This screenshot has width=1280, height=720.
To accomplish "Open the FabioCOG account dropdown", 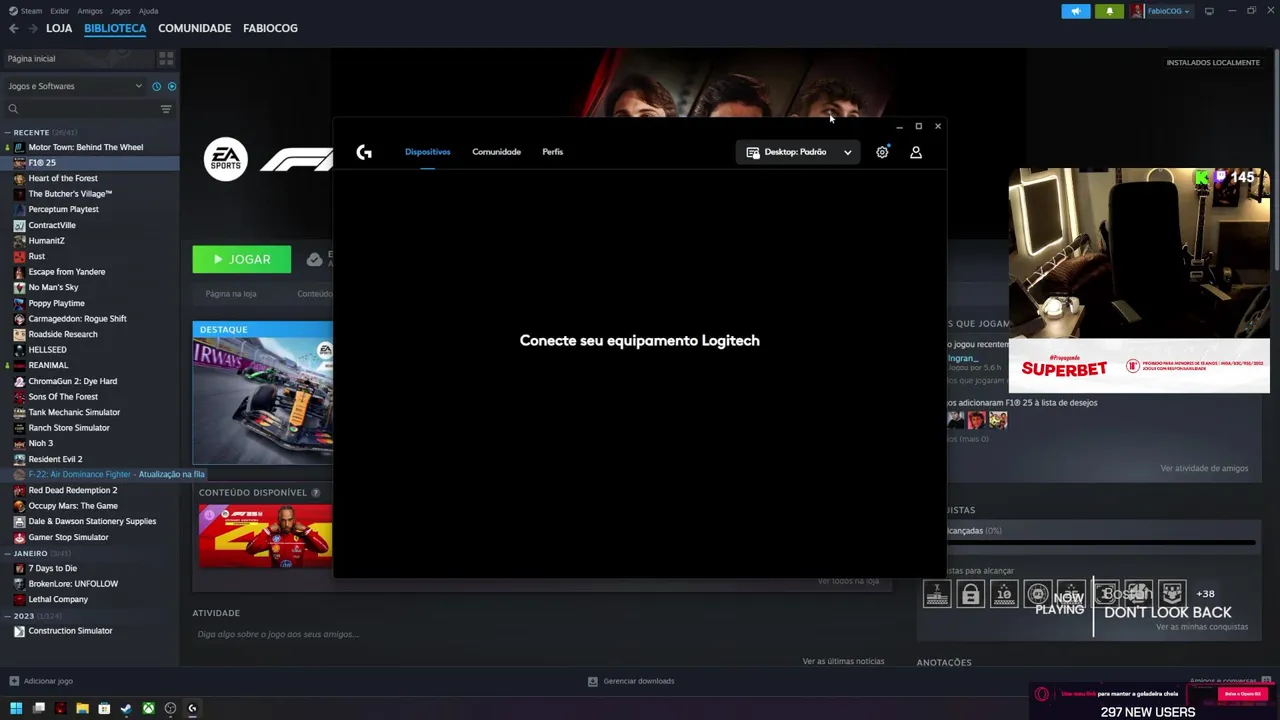I will [x=1160, y=11].
